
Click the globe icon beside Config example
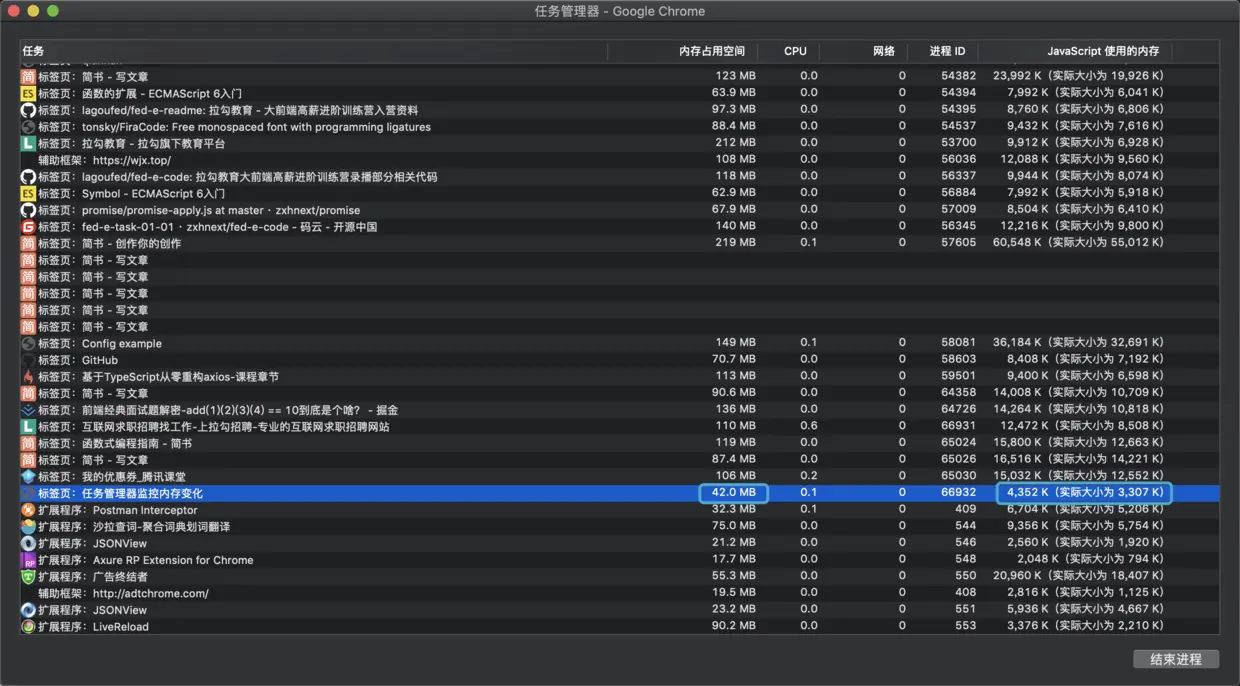pyautogui.click(x=28, y=343)
